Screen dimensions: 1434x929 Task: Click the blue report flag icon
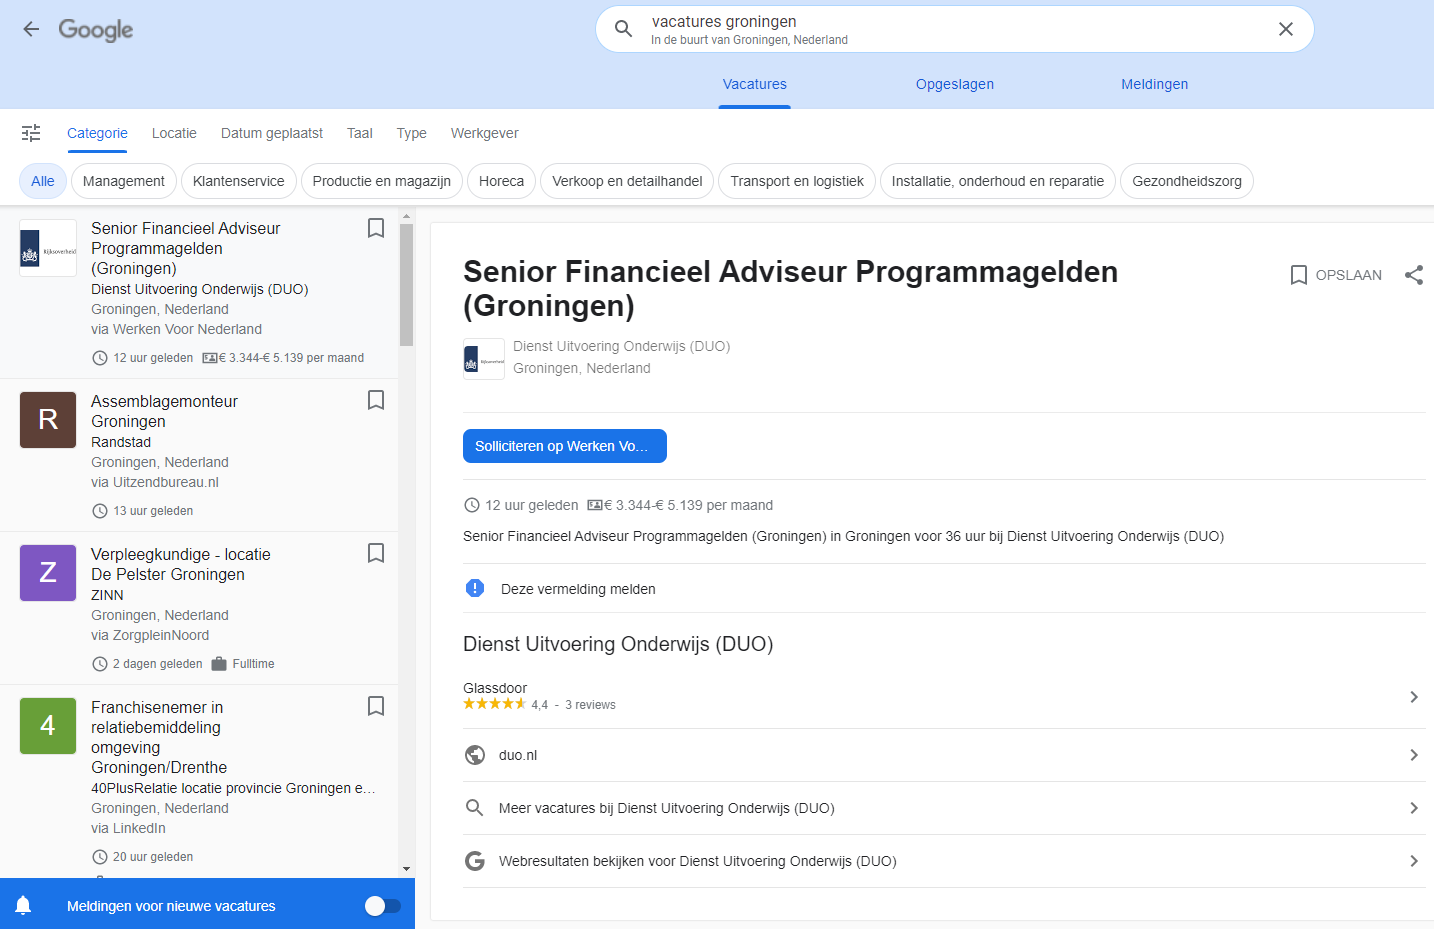pyautogui.click(x=475, y=588)
